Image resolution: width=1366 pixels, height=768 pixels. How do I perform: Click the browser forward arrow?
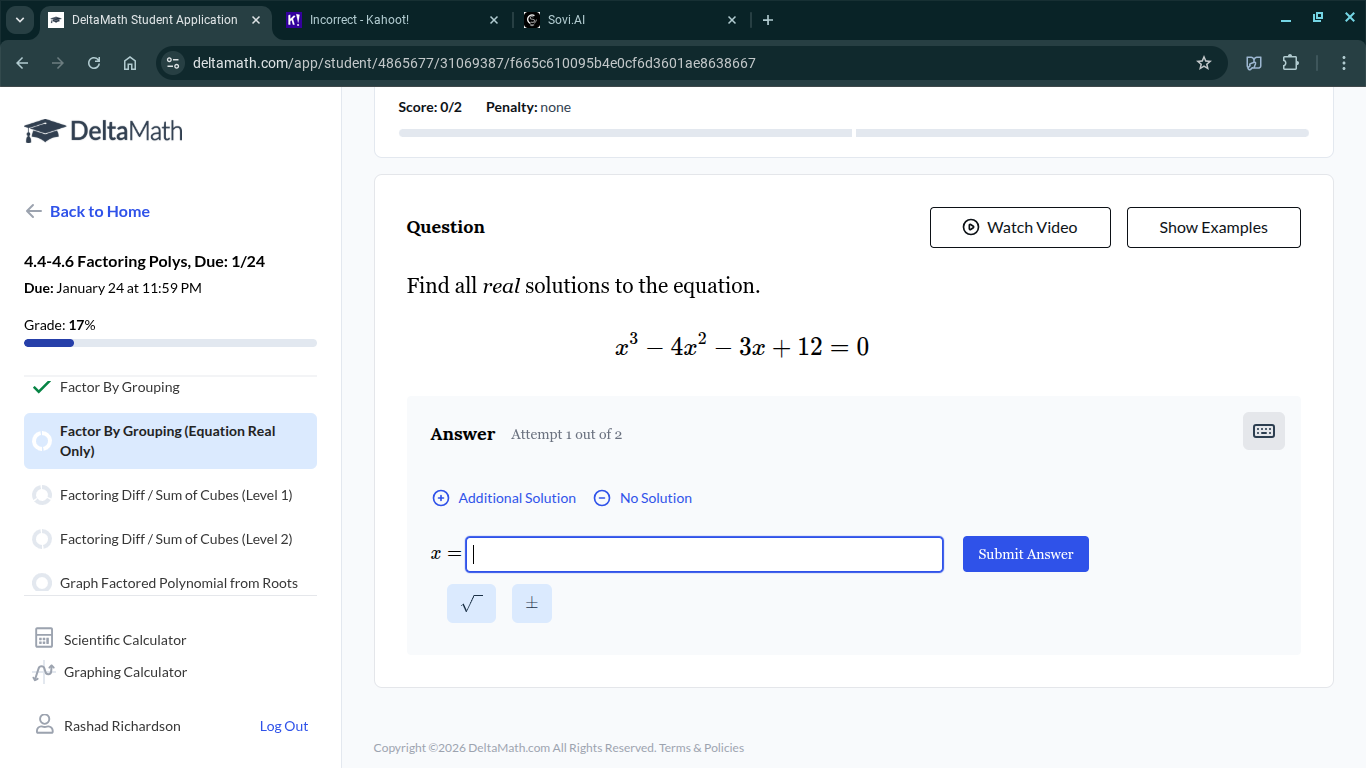pos(58,63)
